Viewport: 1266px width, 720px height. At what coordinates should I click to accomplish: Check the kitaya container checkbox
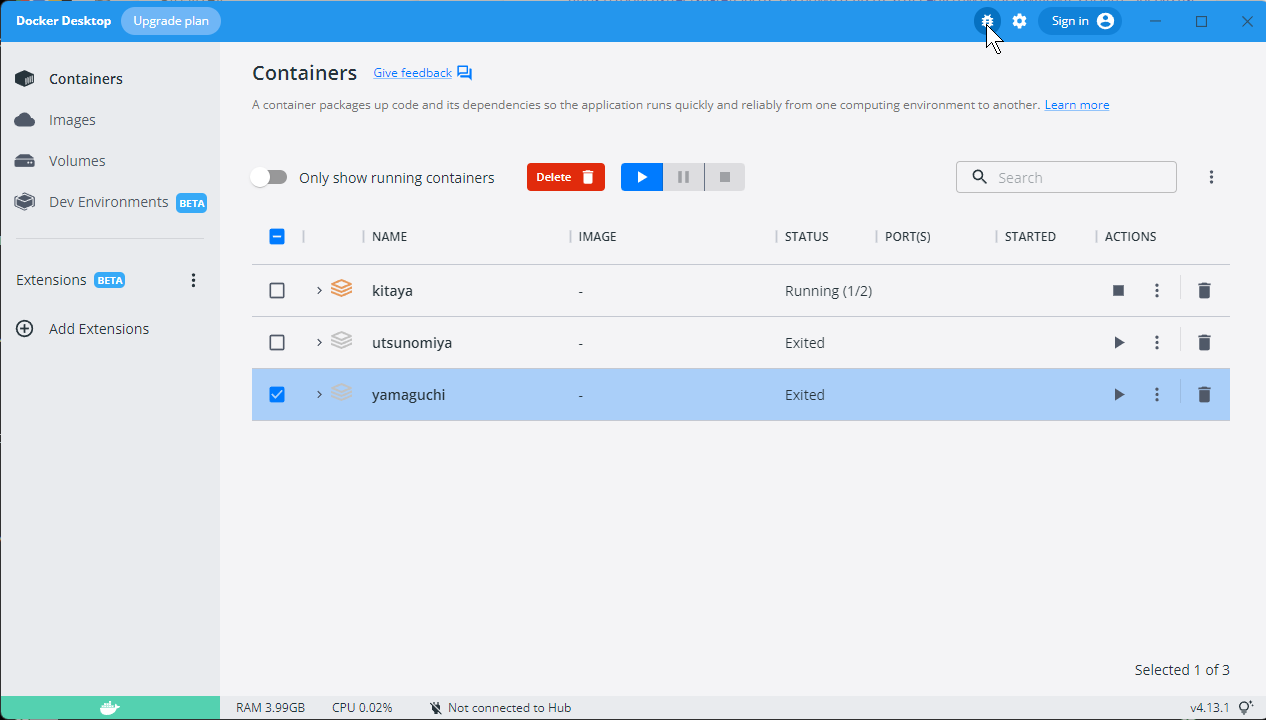[277, 291]
